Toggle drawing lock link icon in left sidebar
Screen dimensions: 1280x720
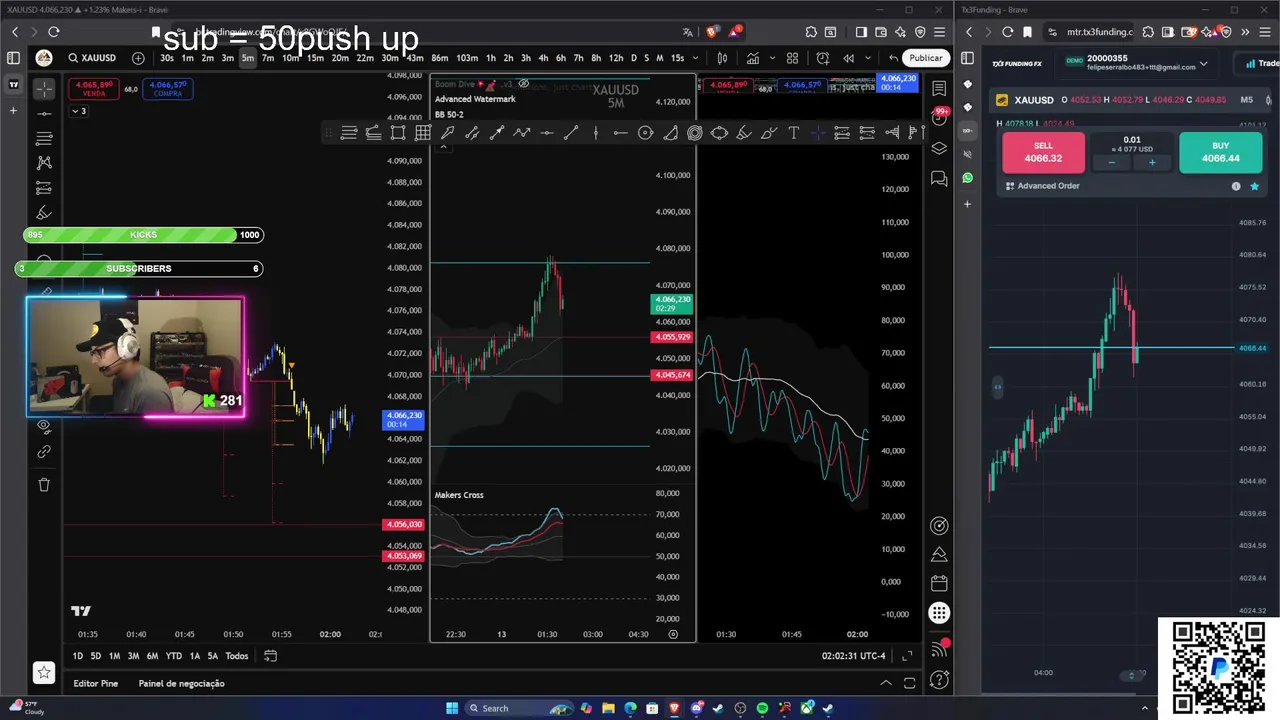(44, 452)
